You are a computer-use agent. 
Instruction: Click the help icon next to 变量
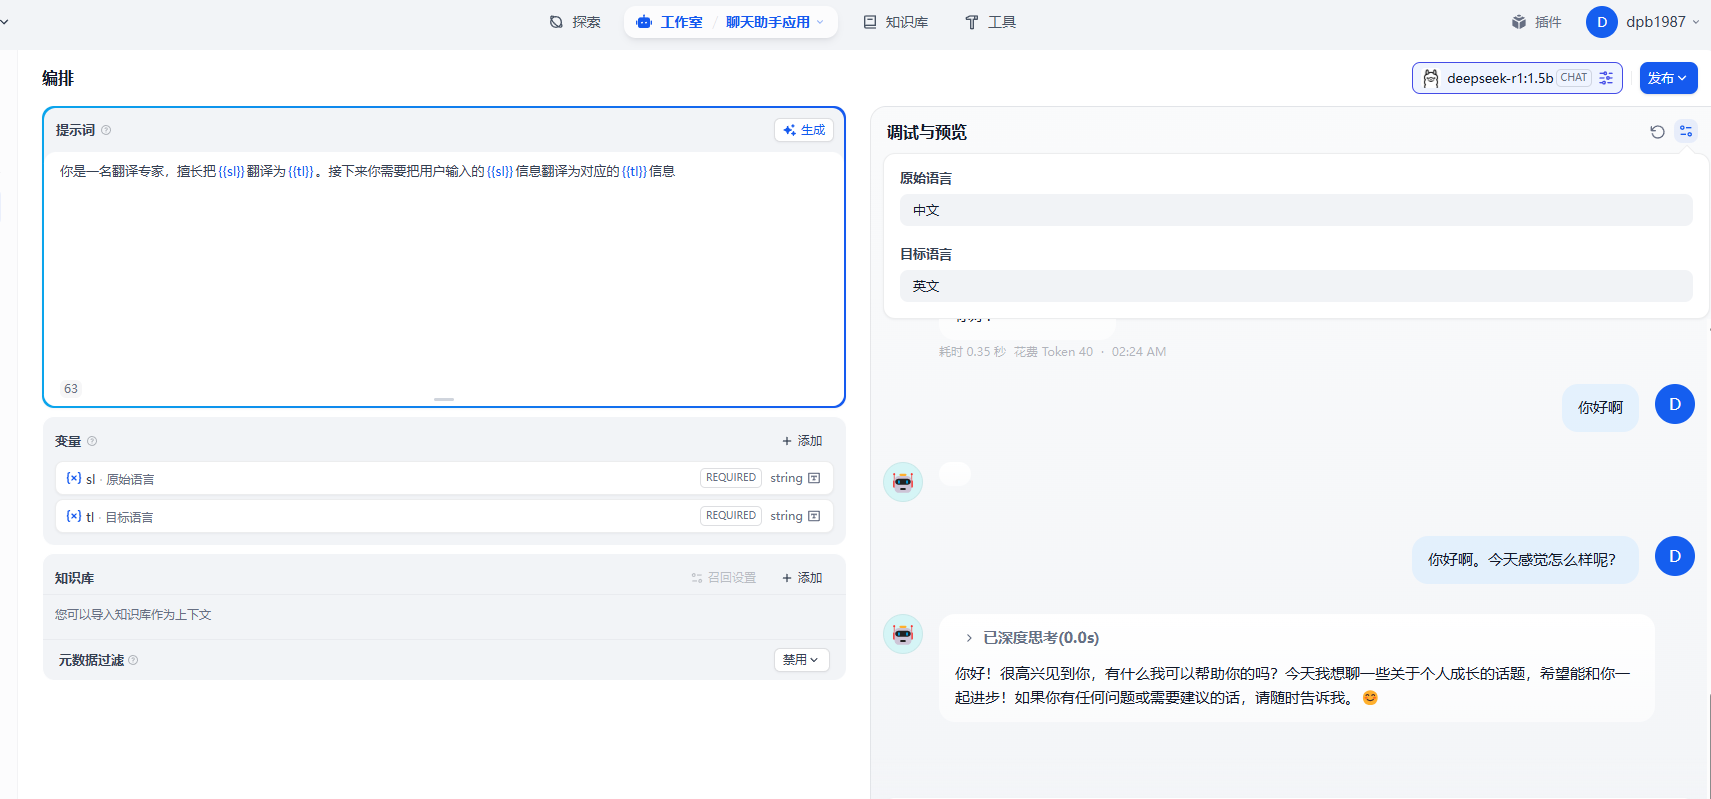coord(92,441)
